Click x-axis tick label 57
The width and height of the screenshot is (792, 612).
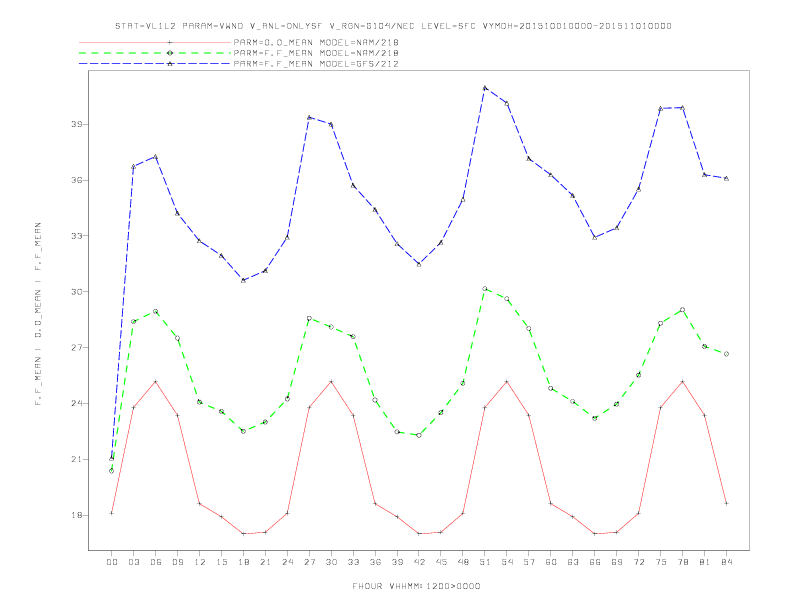(x=529, y=562)
